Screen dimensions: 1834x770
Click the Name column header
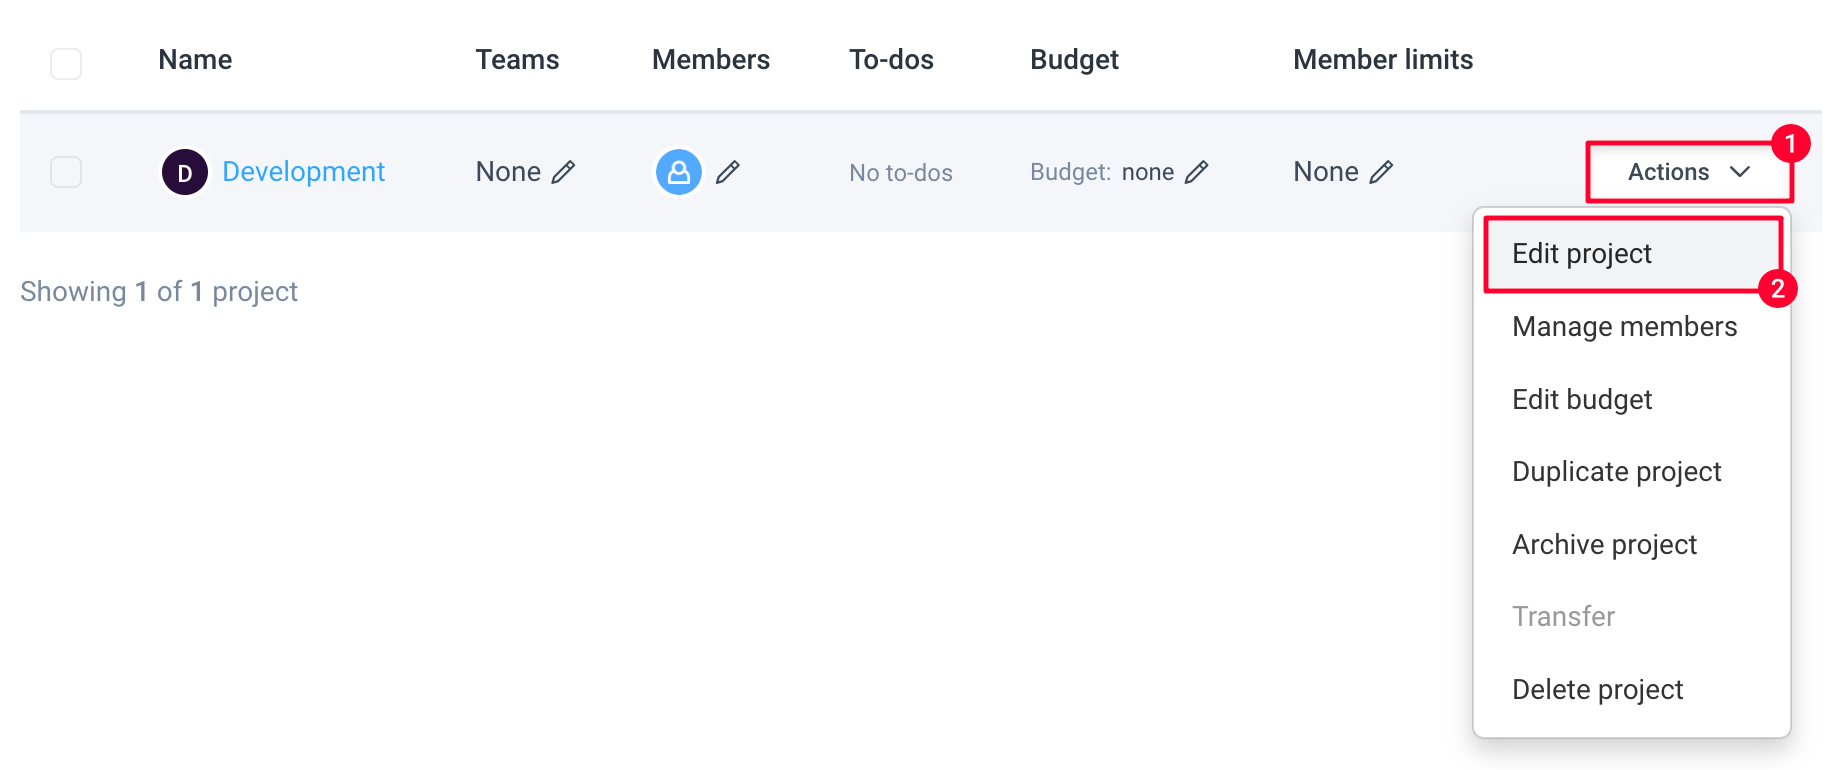coord(195,60)
